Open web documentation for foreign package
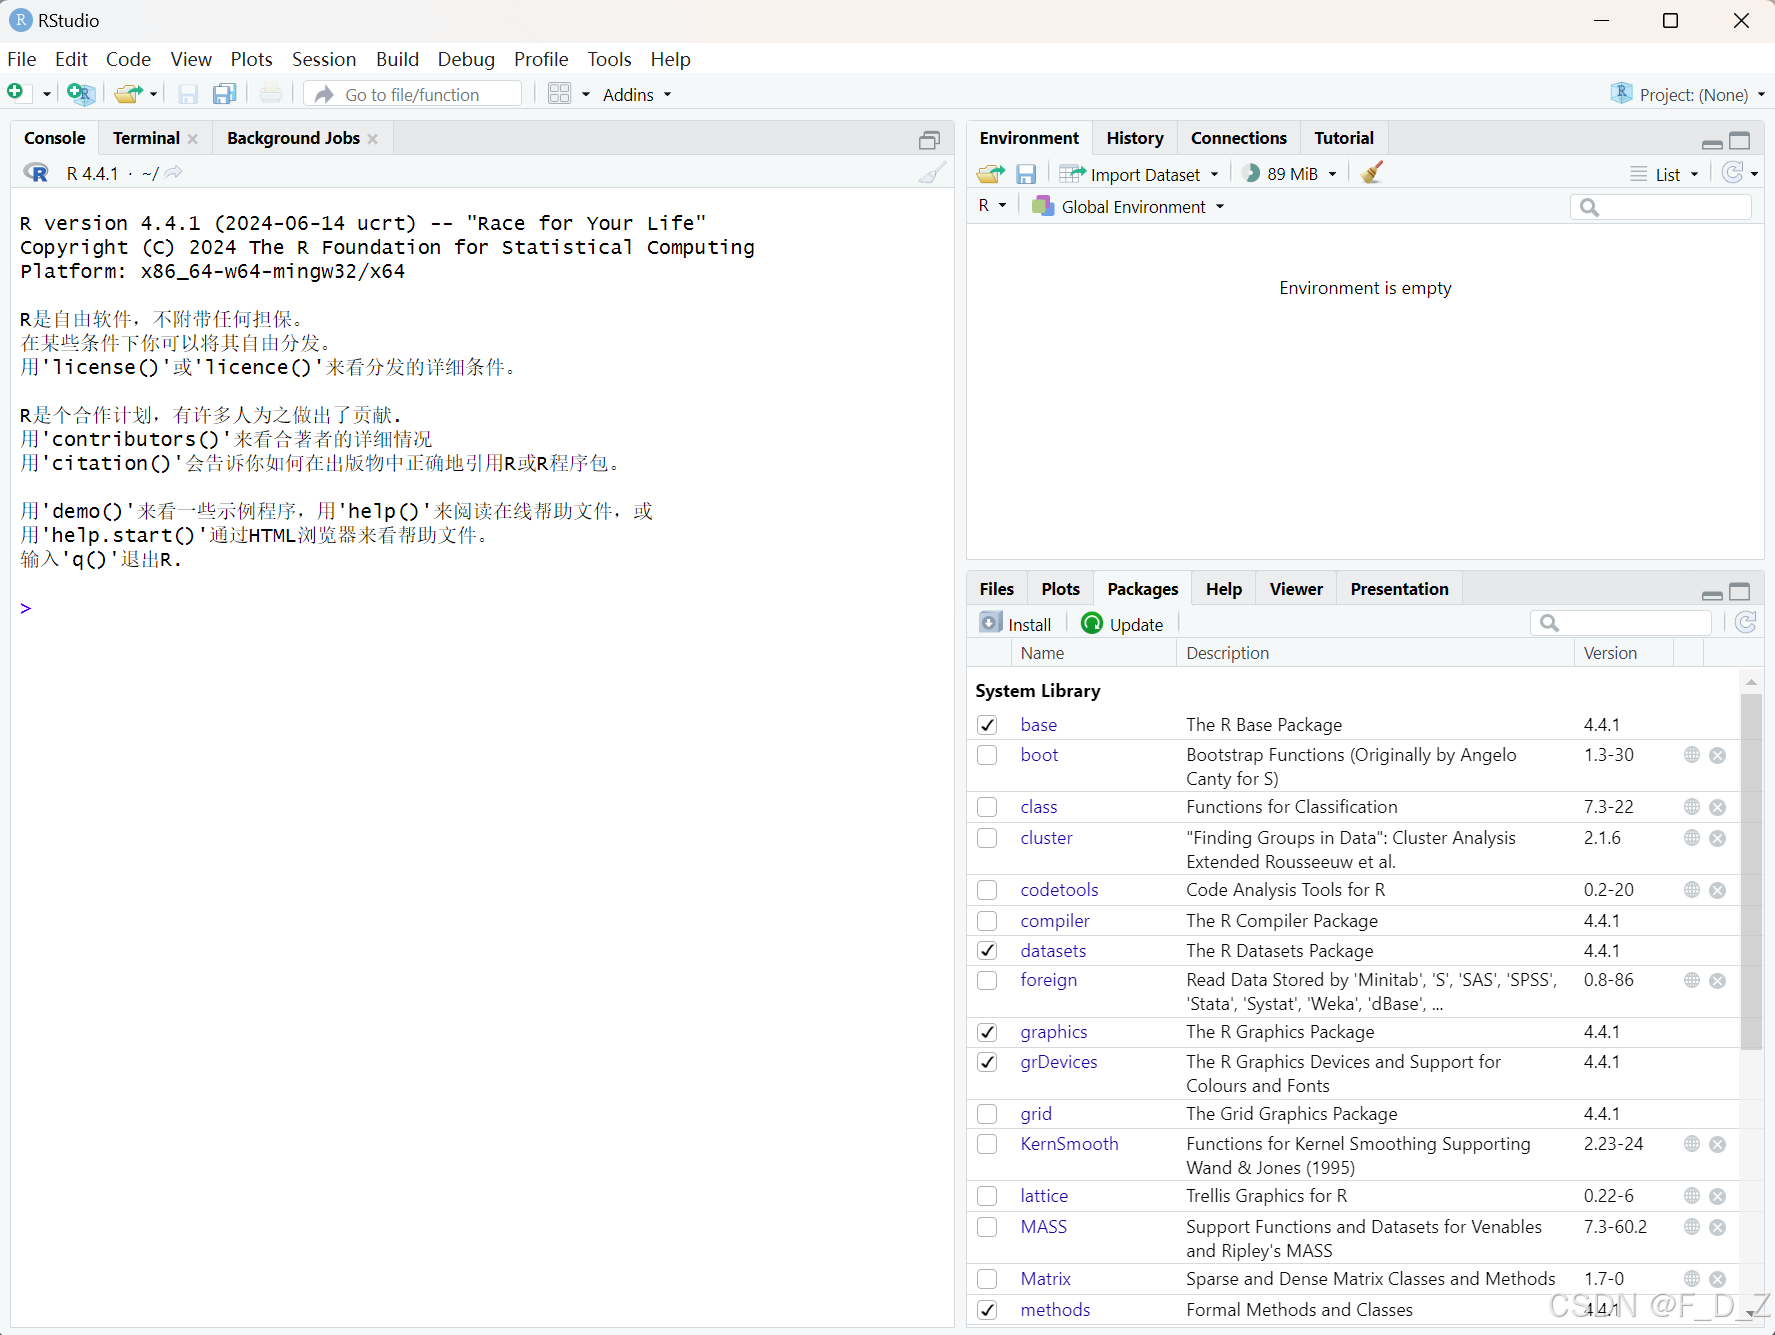Image resolution: width=1775 pixels, height=1335 pixels. [1692, 980]
